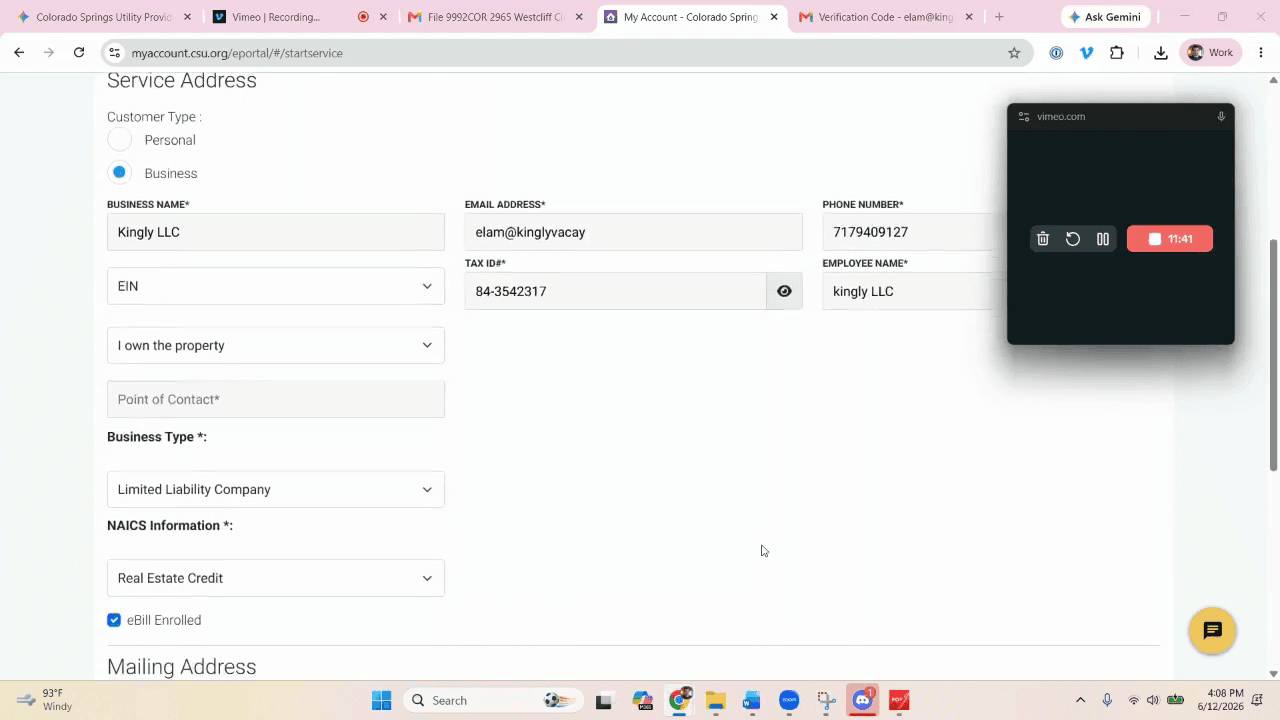This screenshot has width=1280, height=720.
Task: Pause the Vimeo recording
Action: click(1103, 239)
